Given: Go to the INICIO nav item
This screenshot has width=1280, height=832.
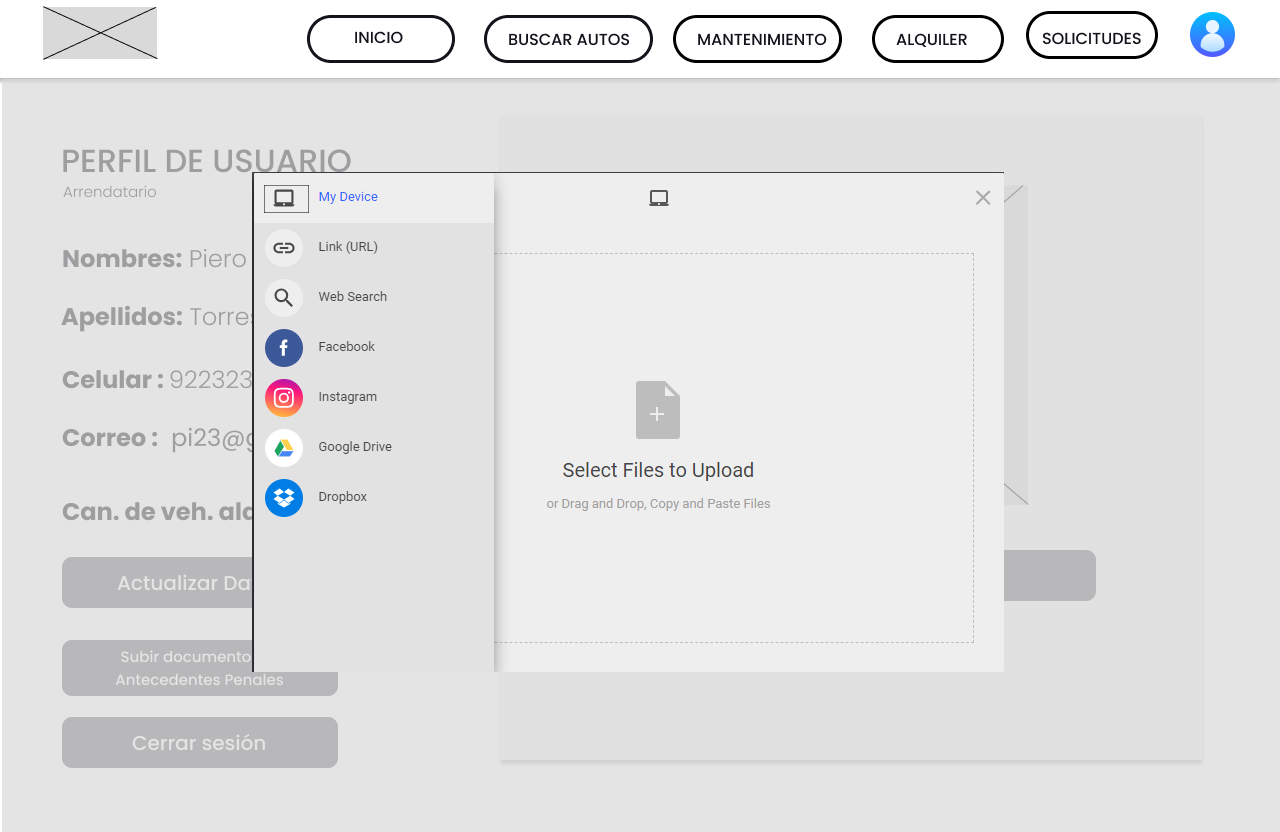Looking at the screenshot, I should click(x=381, y=39).
